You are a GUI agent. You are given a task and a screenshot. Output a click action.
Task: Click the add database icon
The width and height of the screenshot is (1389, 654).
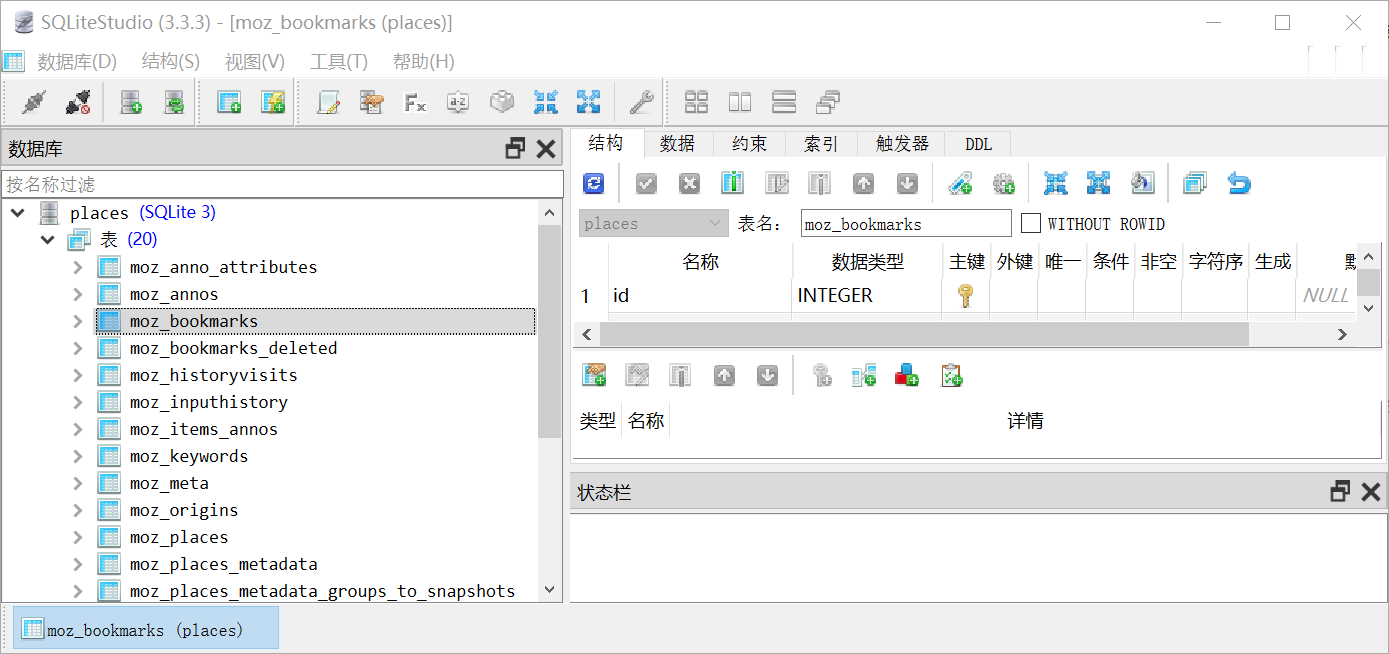tap(130, 102)
